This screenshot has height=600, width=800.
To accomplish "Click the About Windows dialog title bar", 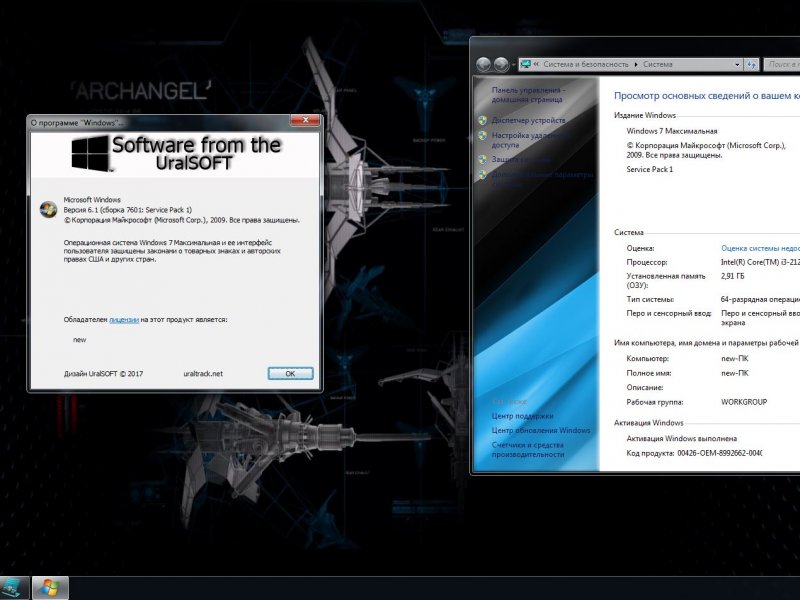I will [158, 122].
